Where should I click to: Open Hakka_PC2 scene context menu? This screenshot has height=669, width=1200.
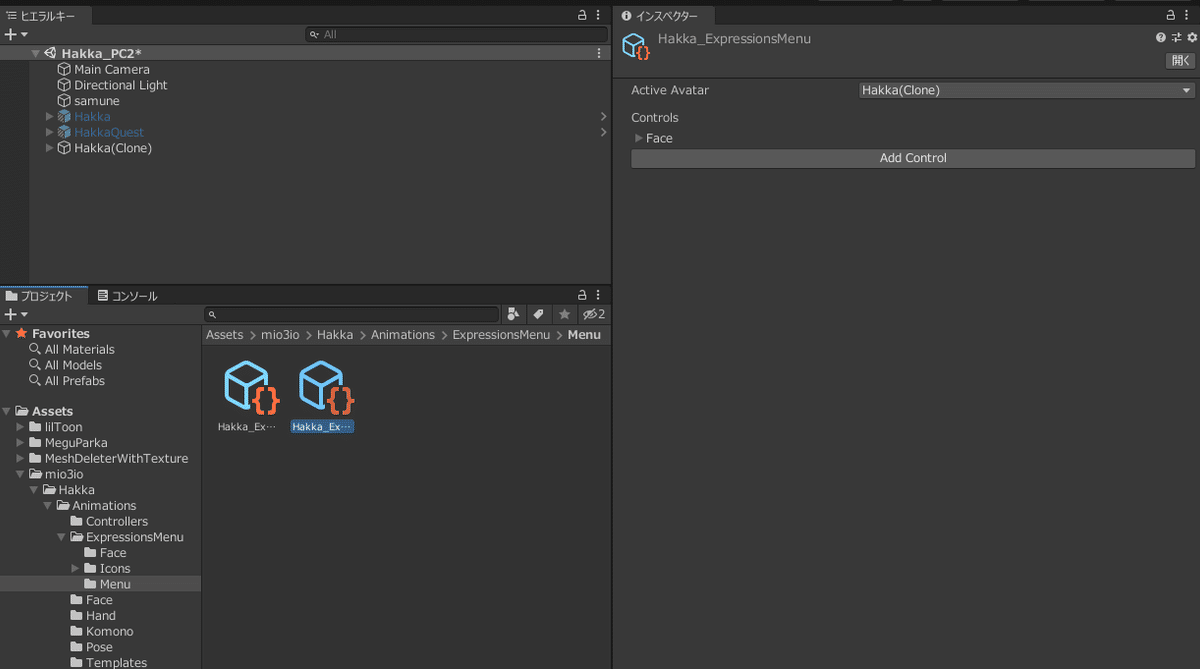point(599,53)
